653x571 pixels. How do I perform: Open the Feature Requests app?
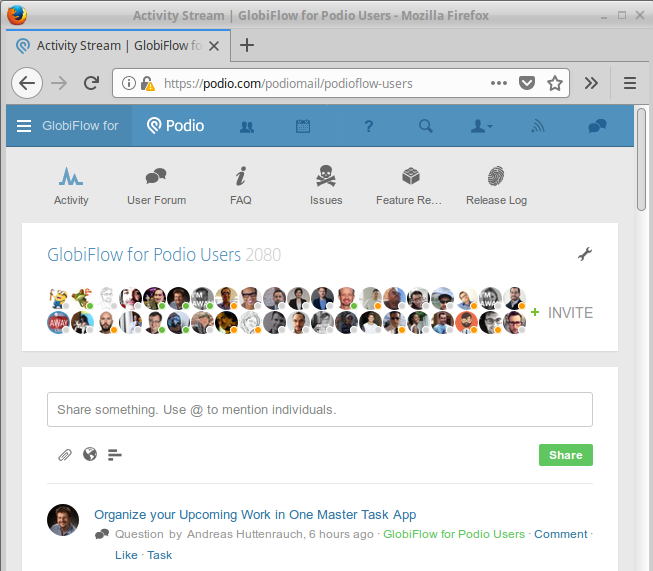pyautogui.click(x=409, y=186)
